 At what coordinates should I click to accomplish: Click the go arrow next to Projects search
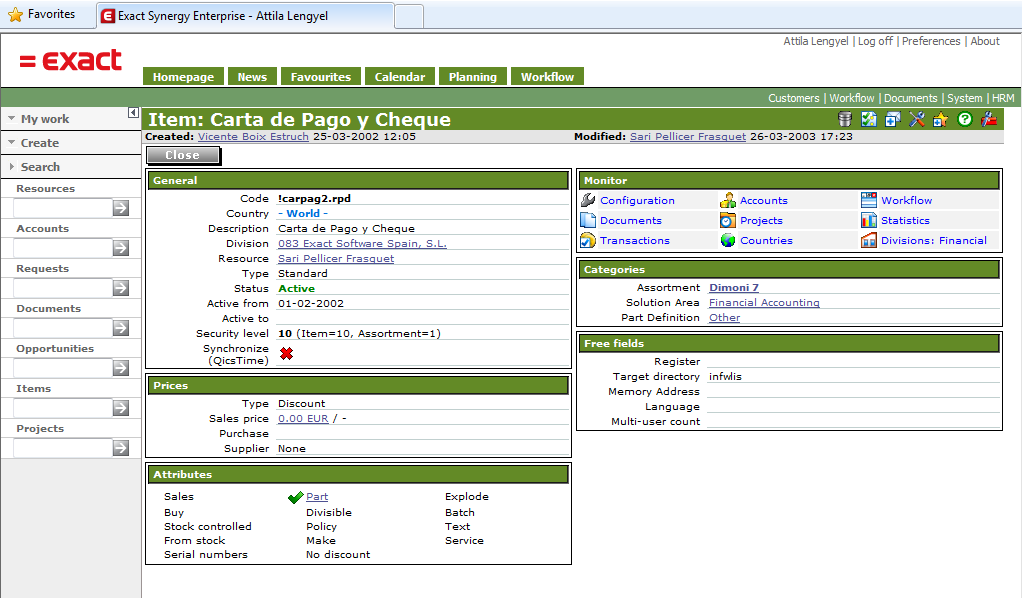click(121, 448)
